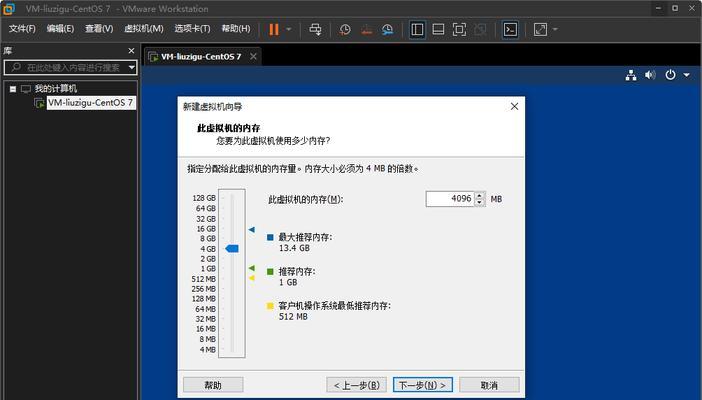Viewport: 702px width, 400px height.
Task: Select VM-liuzigu-CentOS 7 in library tree
Action: pos(90,103)
